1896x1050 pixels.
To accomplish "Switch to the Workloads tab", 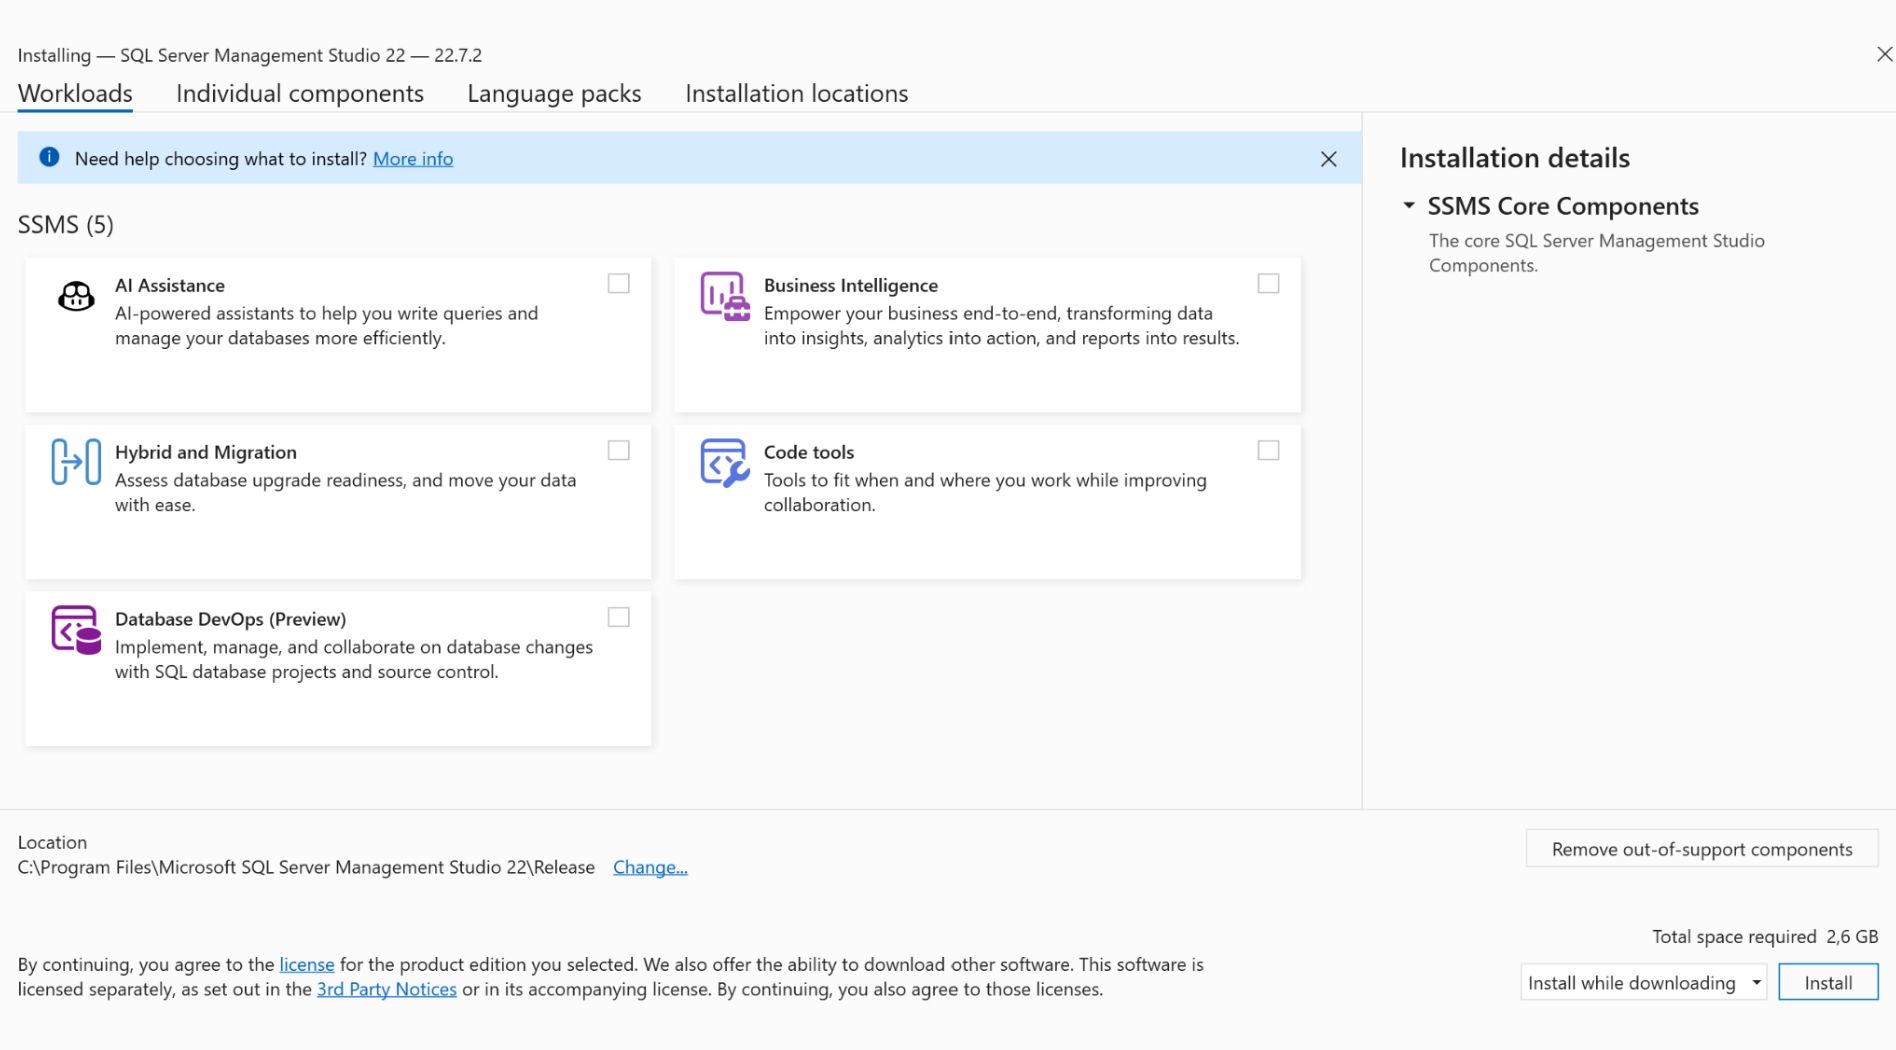I will [75, 94].
